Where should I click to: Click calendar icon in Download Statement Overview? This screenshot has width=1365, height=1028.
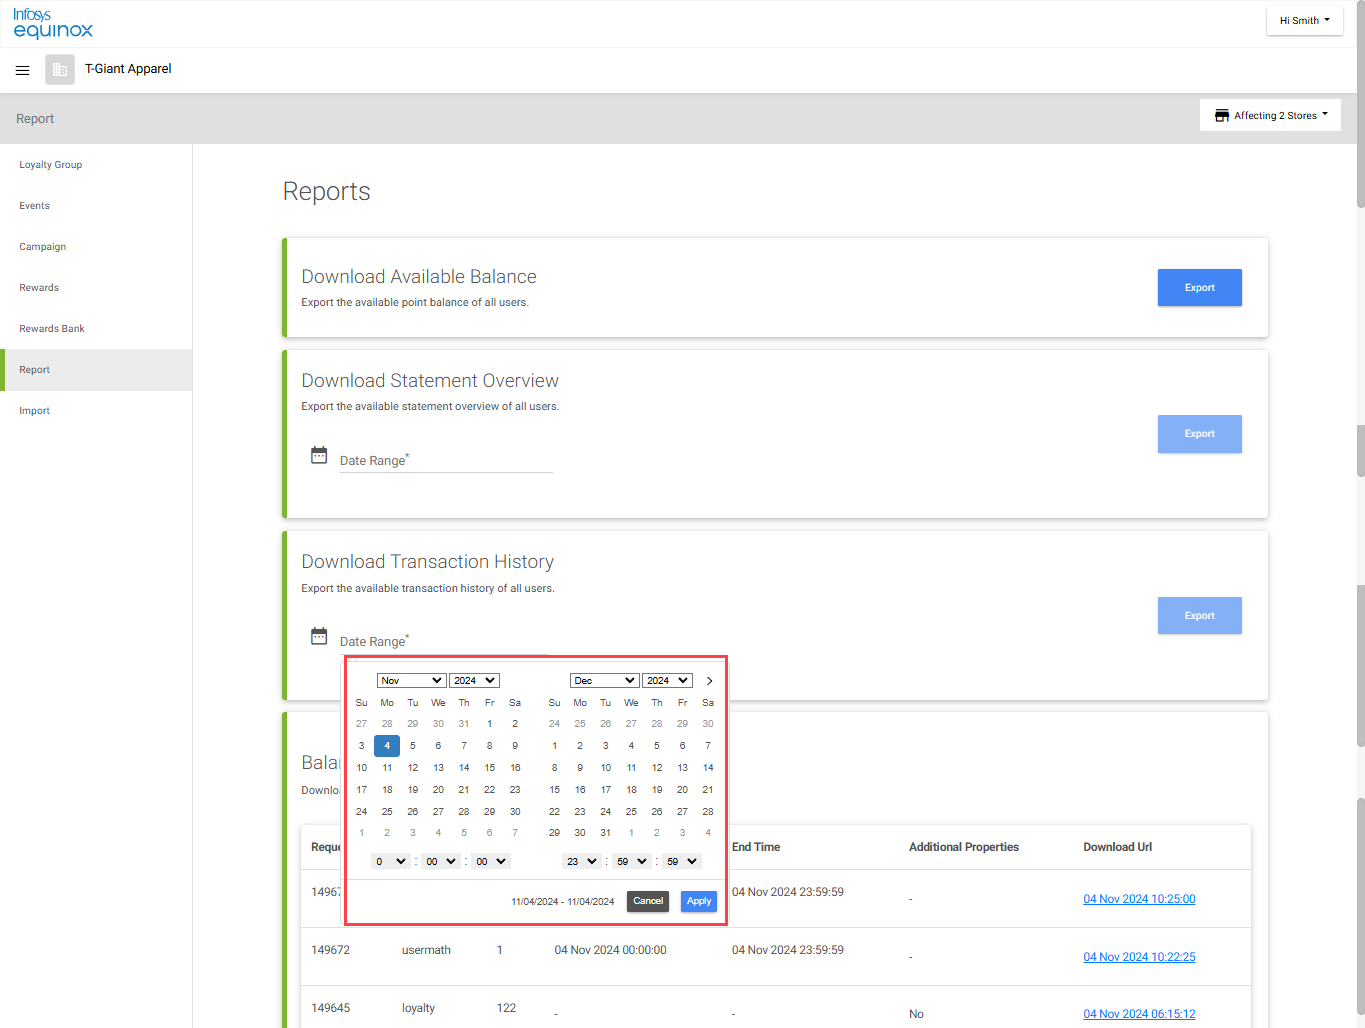click(x=319, y=455)
